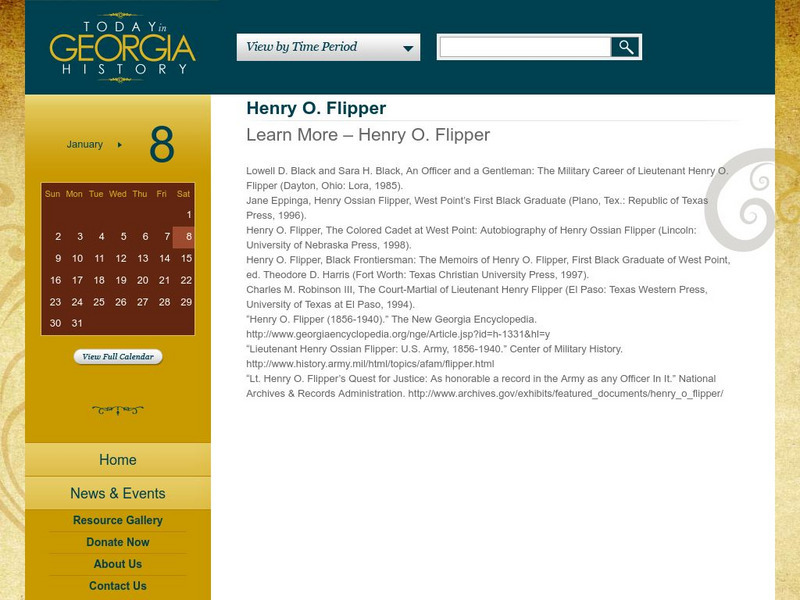Open the Today in Georgia History logo
The height and width of the screenshot is (600, 800).
[x=122, y=47]
